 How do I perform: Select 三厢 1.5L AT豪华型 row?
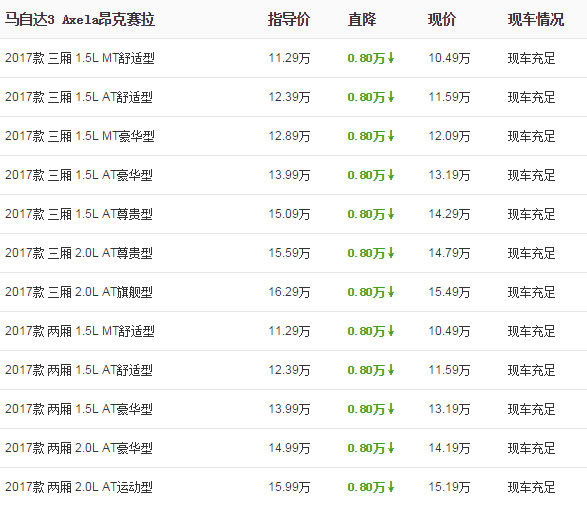294,175
